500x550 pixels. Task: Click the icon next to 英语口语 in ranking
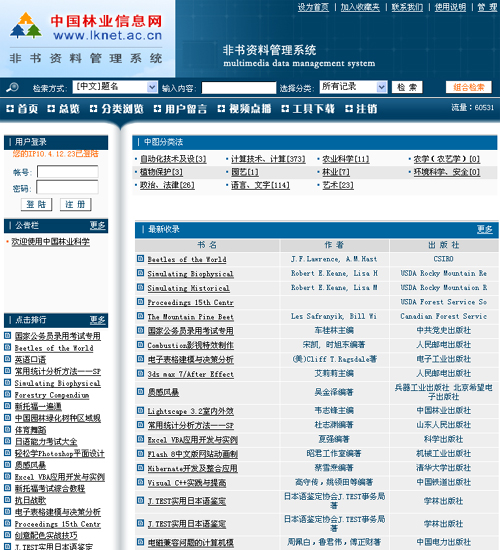pyautogui.click(x=8, y=359)
